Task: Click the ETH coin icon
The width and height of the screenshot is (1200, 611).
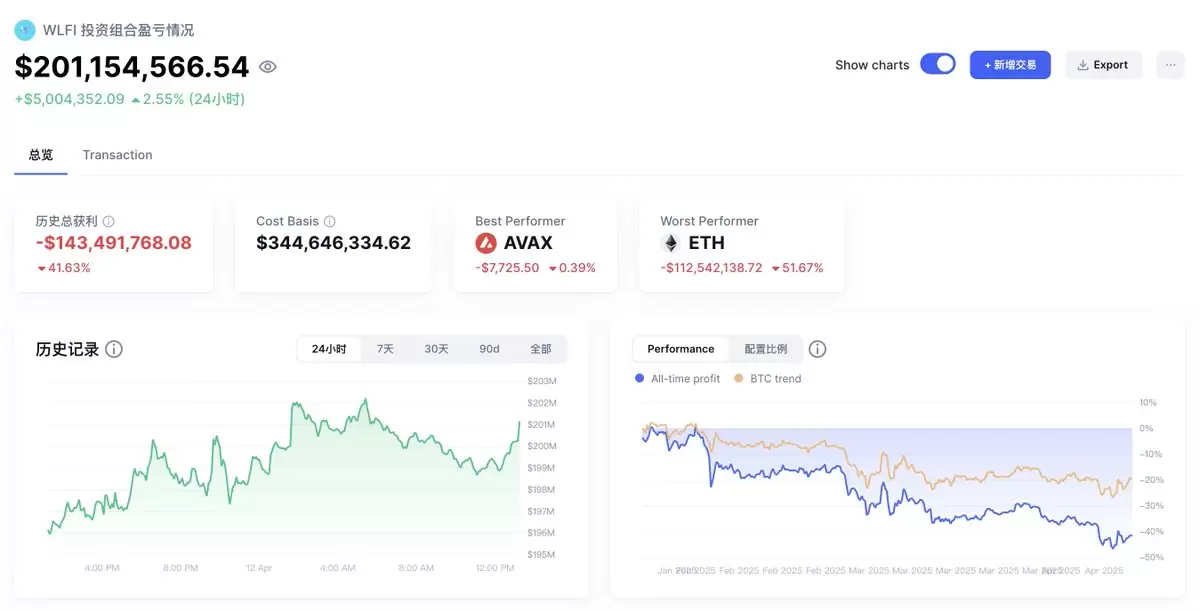Action: point(670,243)
